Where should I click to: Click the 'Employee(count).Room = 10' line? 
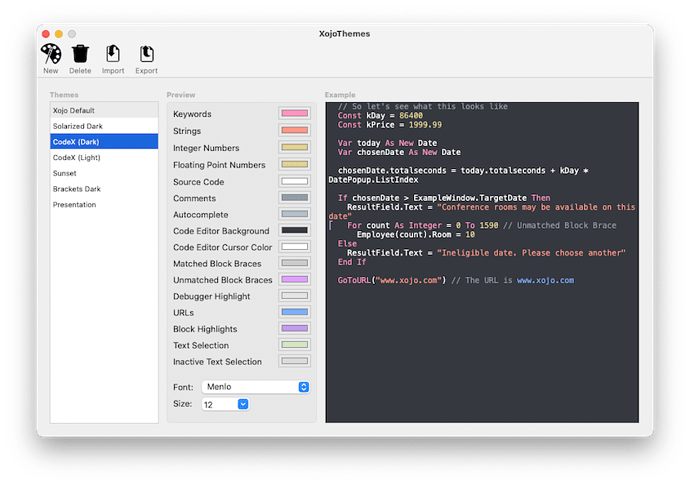415,235
